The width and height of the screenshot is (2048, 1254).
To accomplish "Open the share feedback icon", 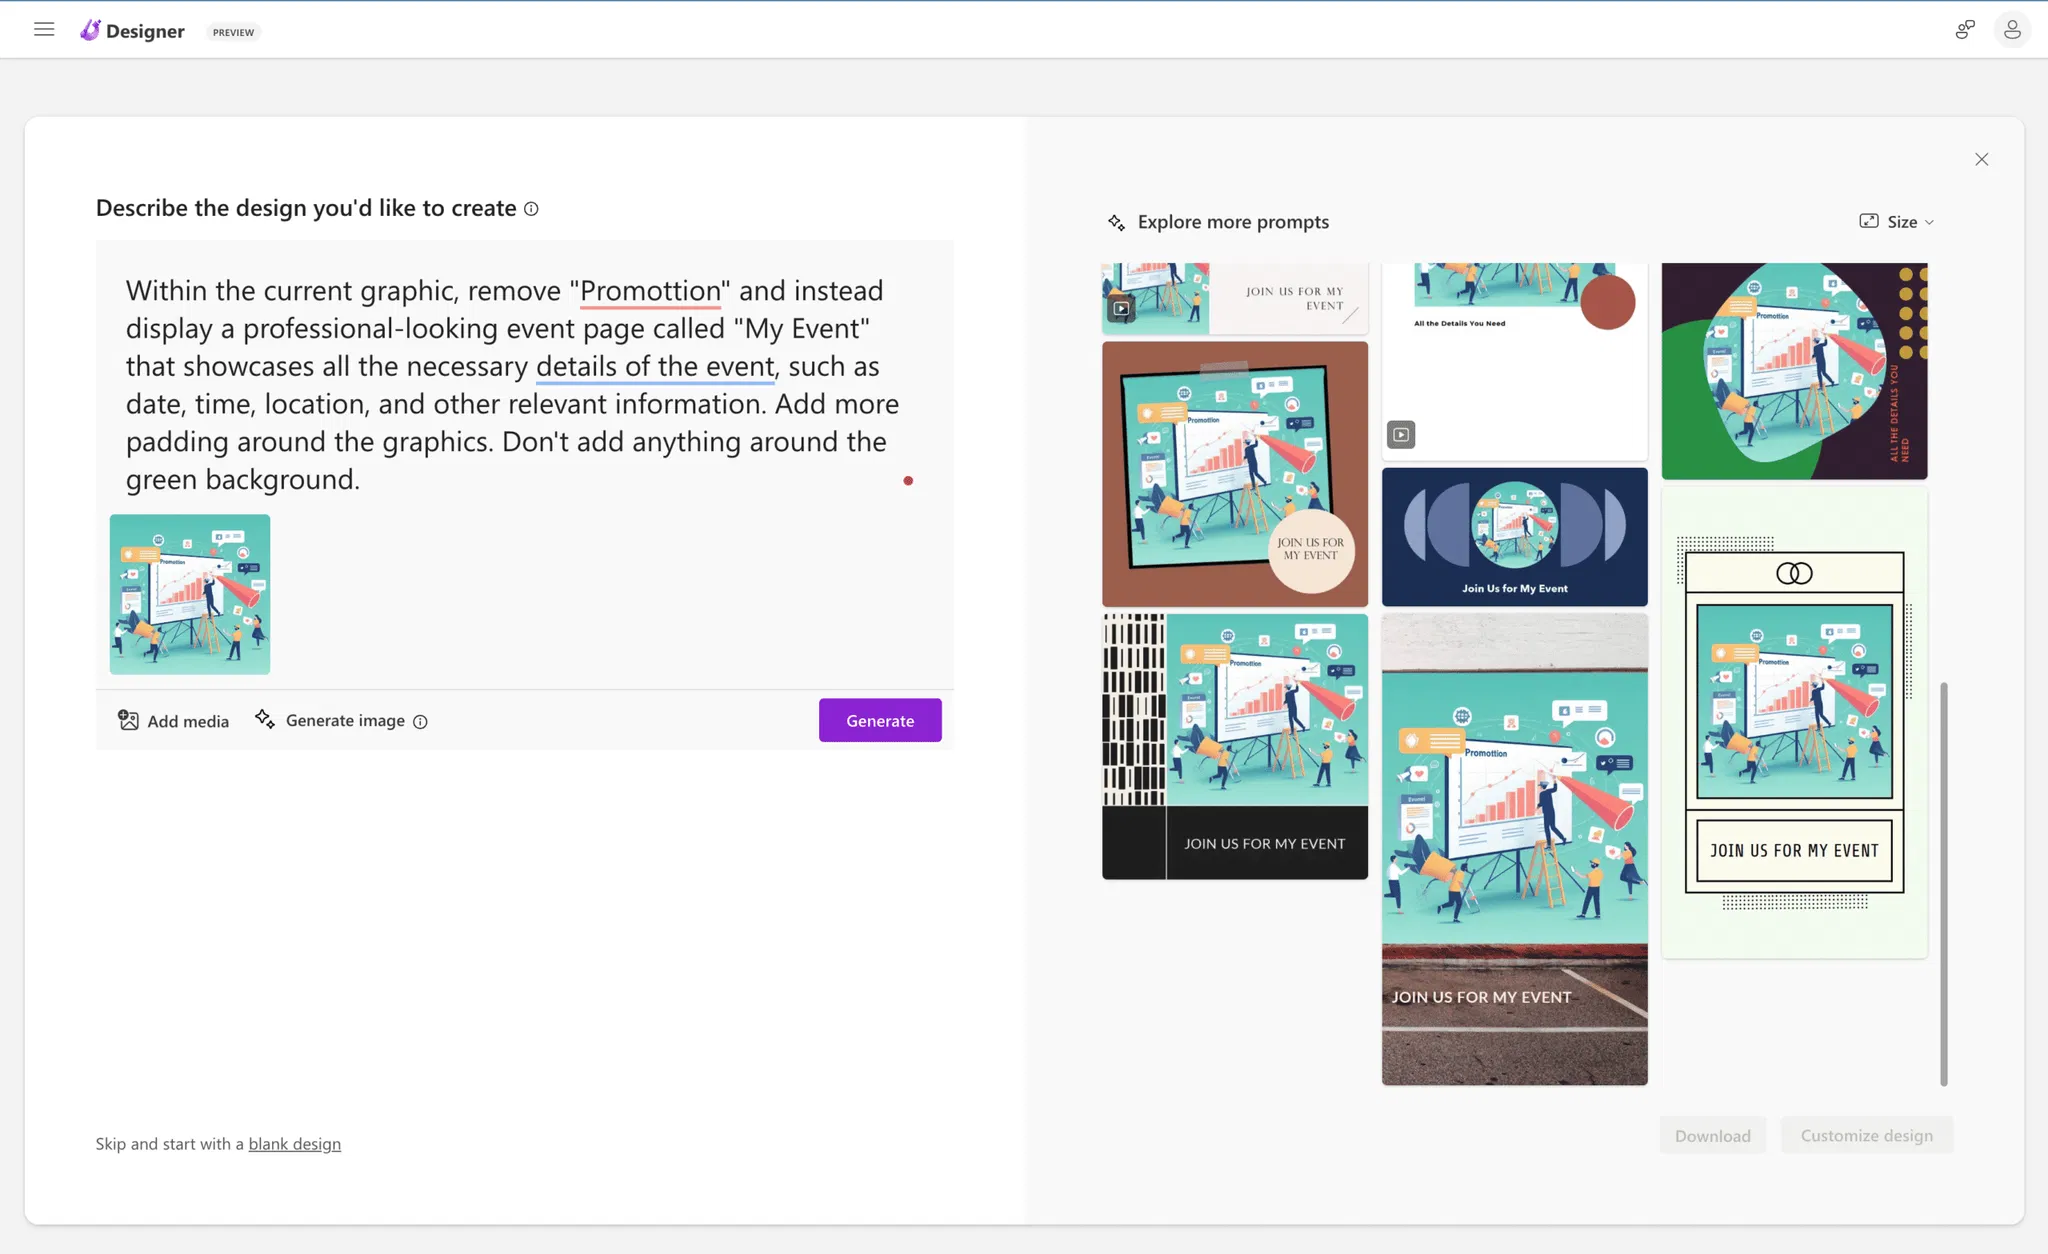I will pos(1964,30).
